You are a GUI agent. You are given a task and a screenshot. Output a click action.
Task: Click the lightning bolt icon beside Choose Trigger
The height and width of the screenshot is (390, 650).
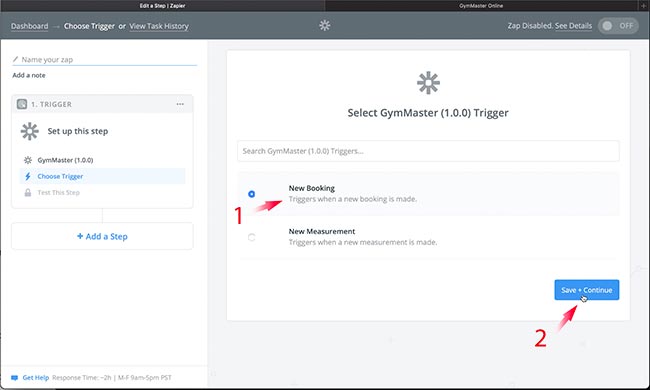pyautogui.click(x=28, y=176)
